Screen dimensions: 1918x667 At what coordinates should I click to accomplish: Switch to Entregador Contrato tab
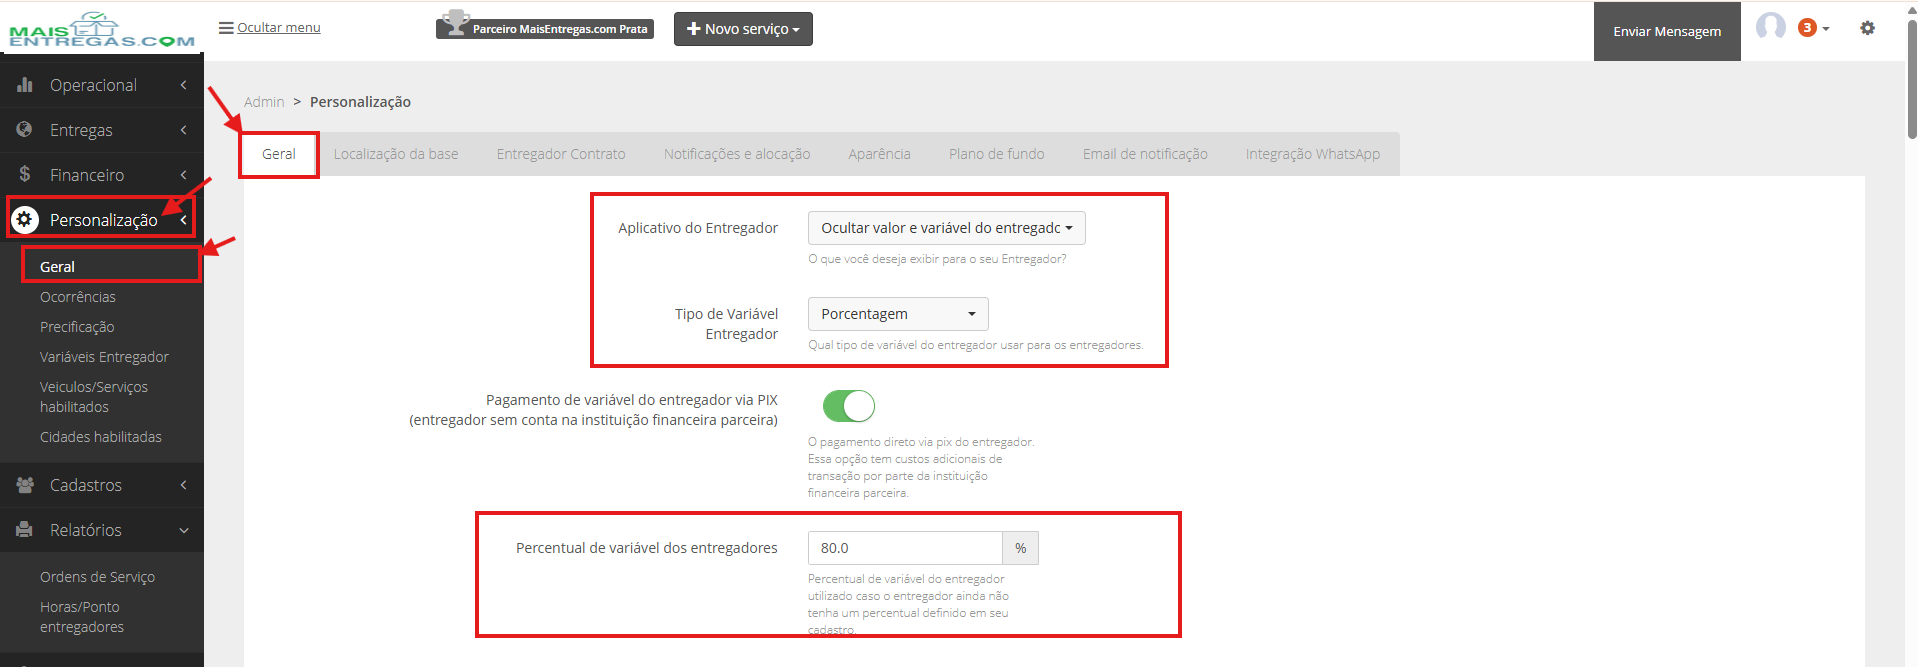coord(561,154)
